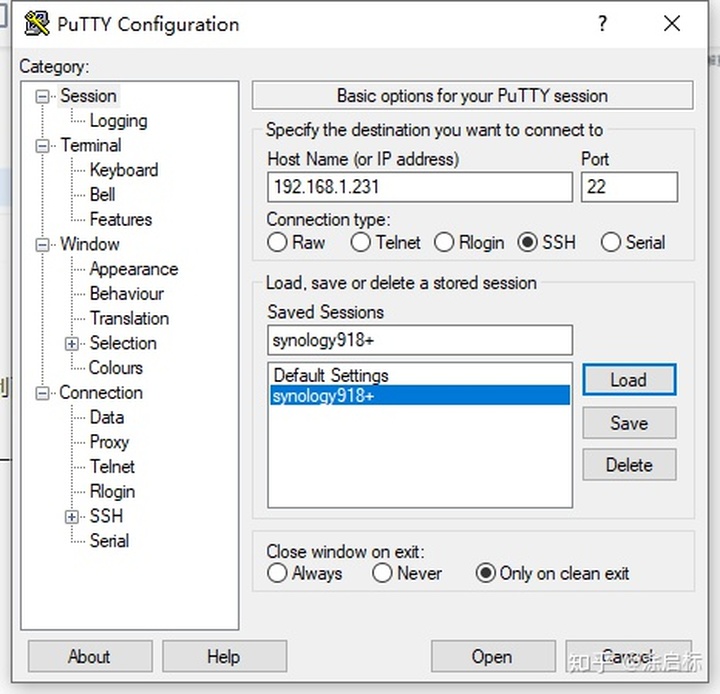The width and height of the screenshot is (720, 694).
Task: Set close window on exit to Always
Action: 277,573
